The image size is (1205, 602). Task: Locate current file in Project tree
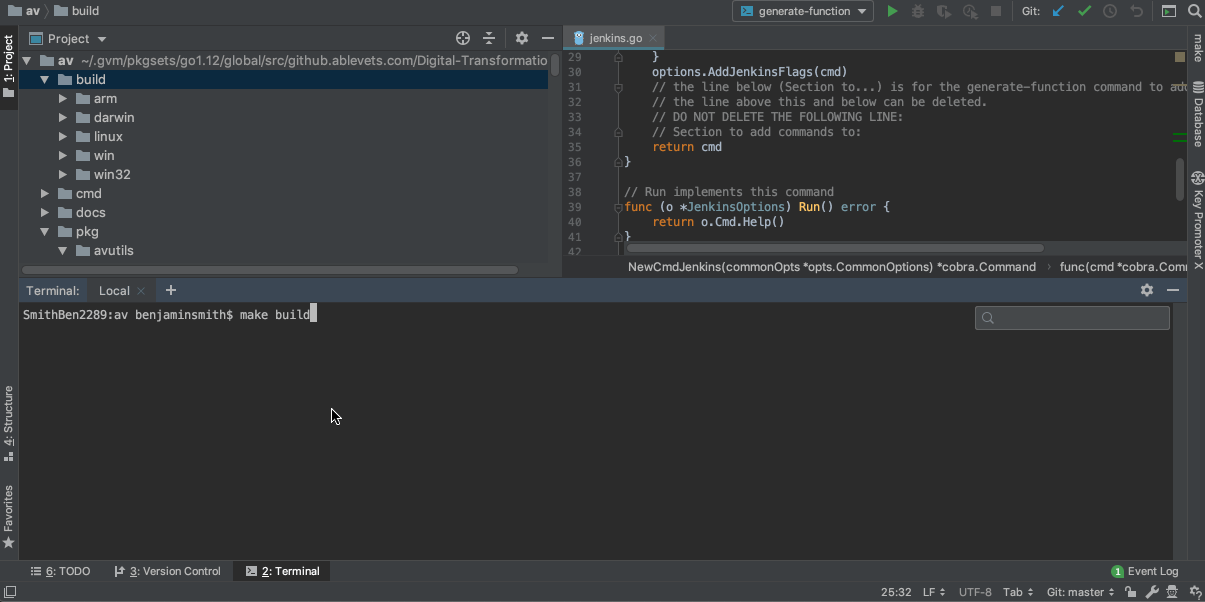pos(463,38)
